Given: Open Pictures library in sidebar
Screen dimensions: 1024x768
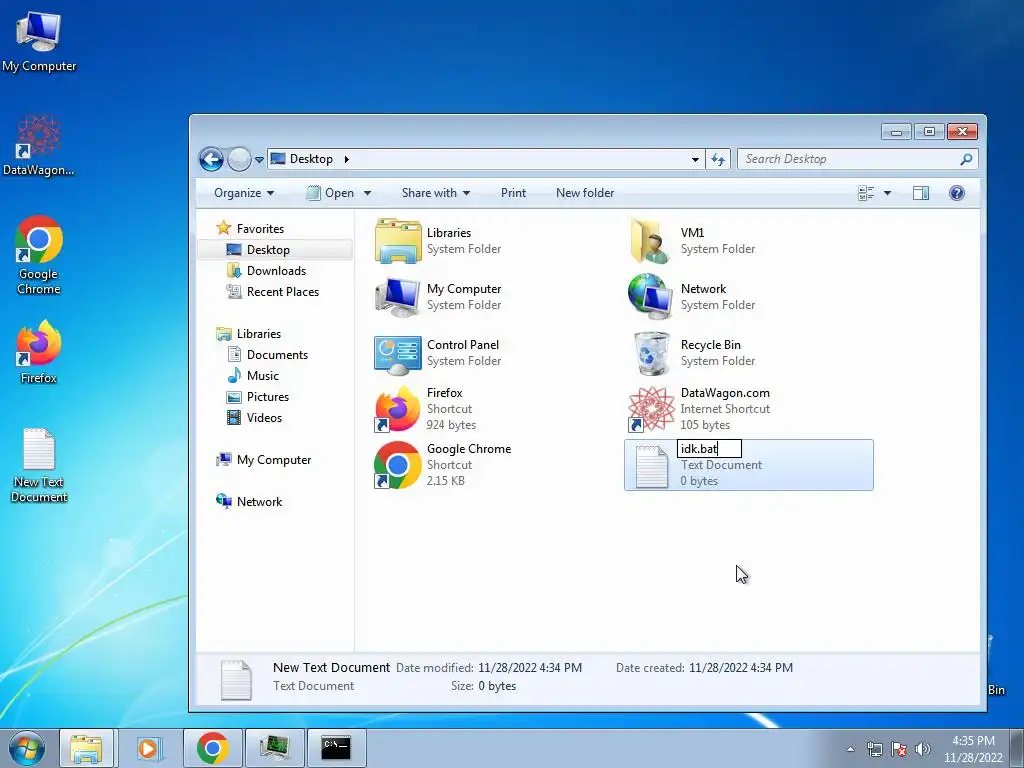Looking at the screenshot, I should coord(258,396).
